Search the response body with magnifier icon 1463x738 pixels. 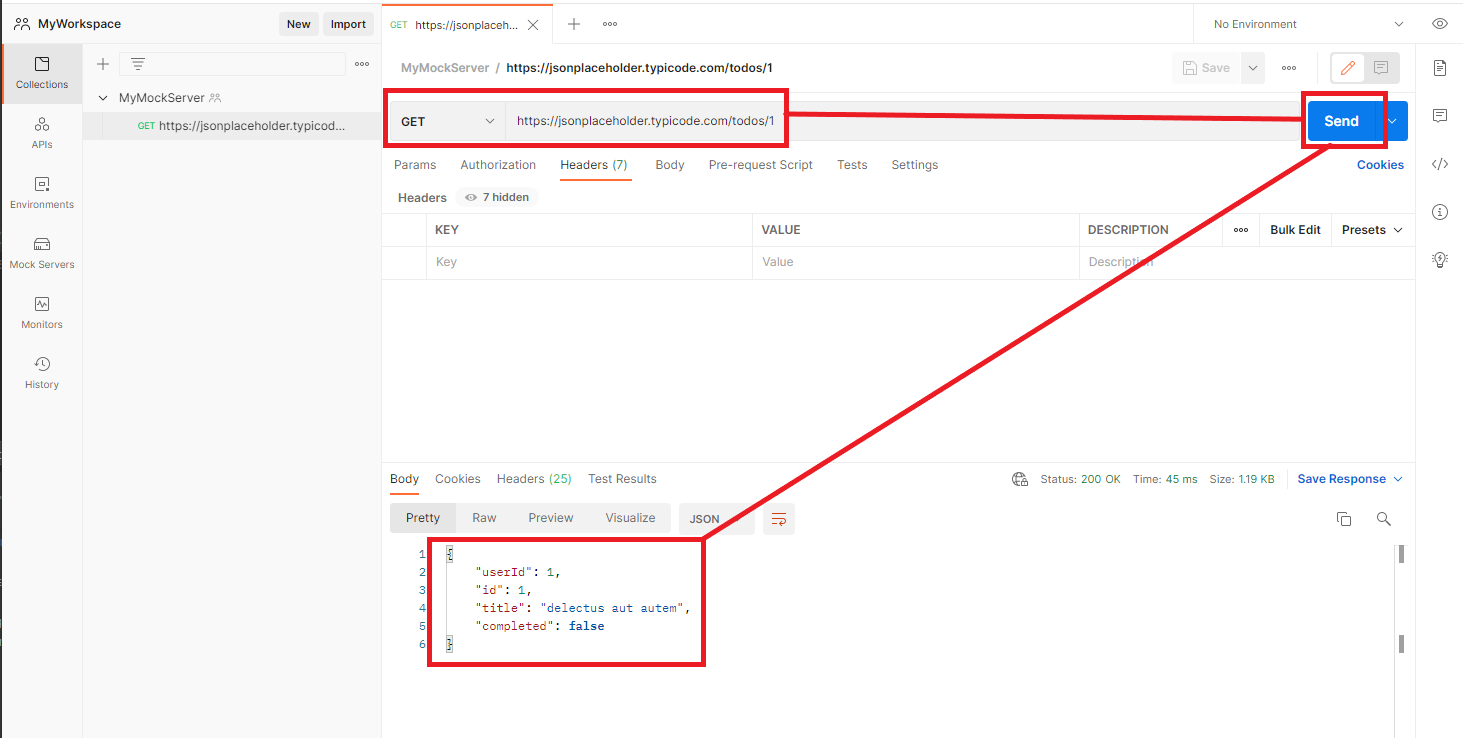coord(1384,519)
